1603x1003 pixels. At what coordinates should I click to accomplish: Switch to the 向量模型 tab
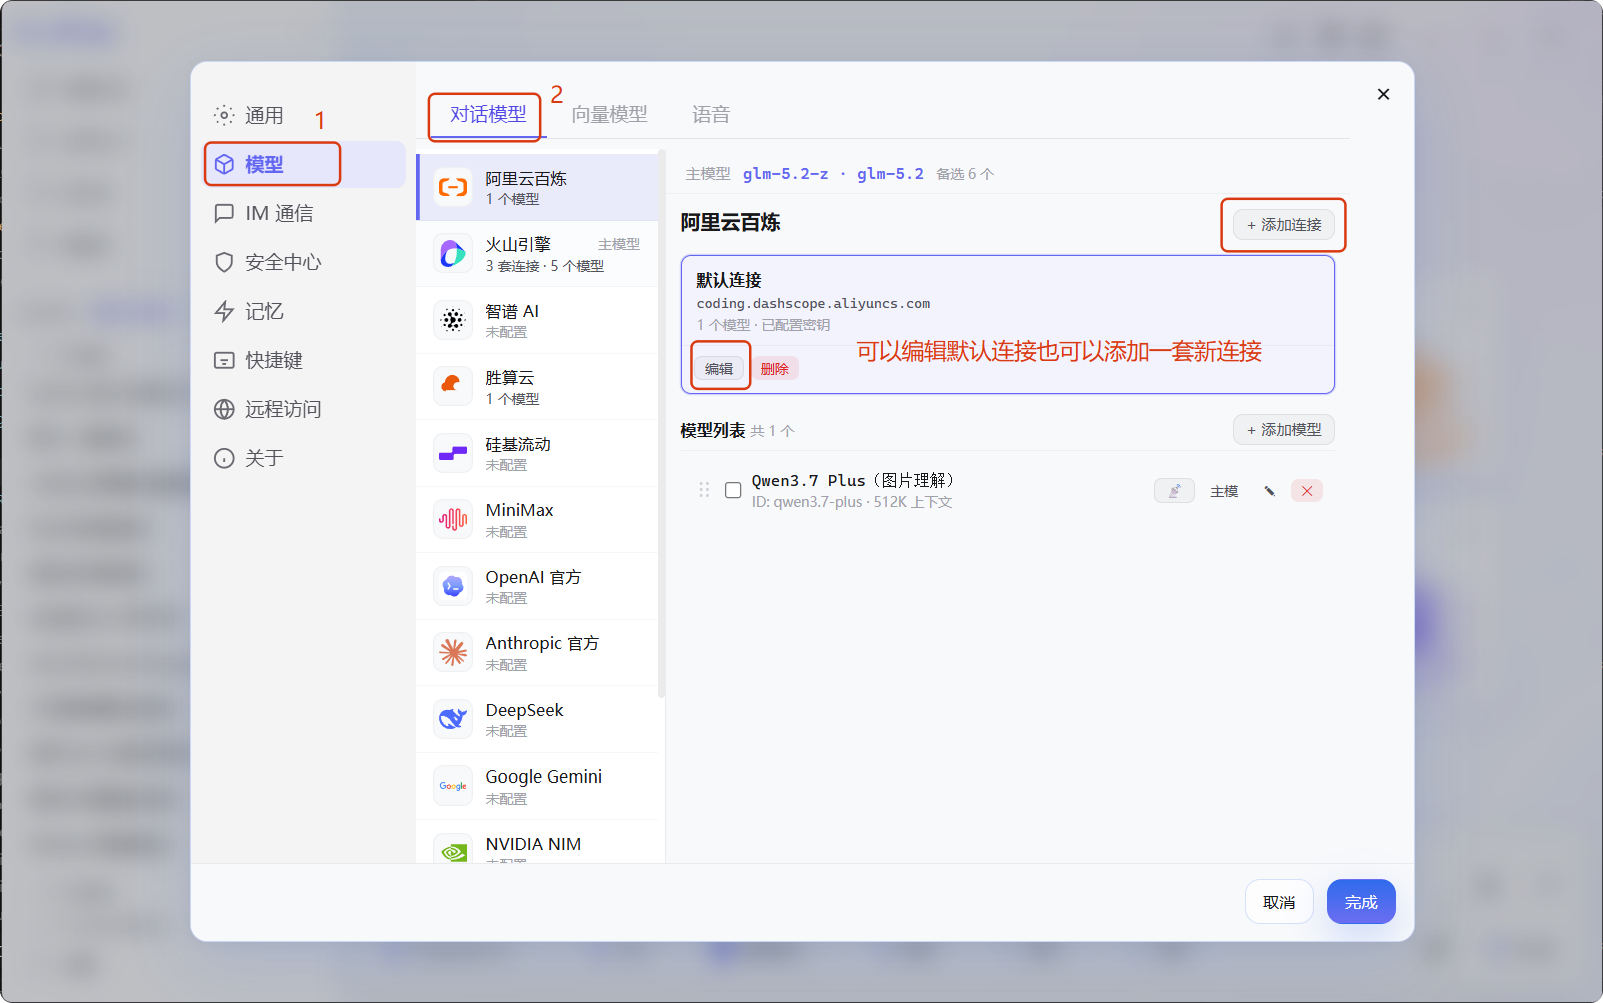pyautogui.click(x=609, y=114)
